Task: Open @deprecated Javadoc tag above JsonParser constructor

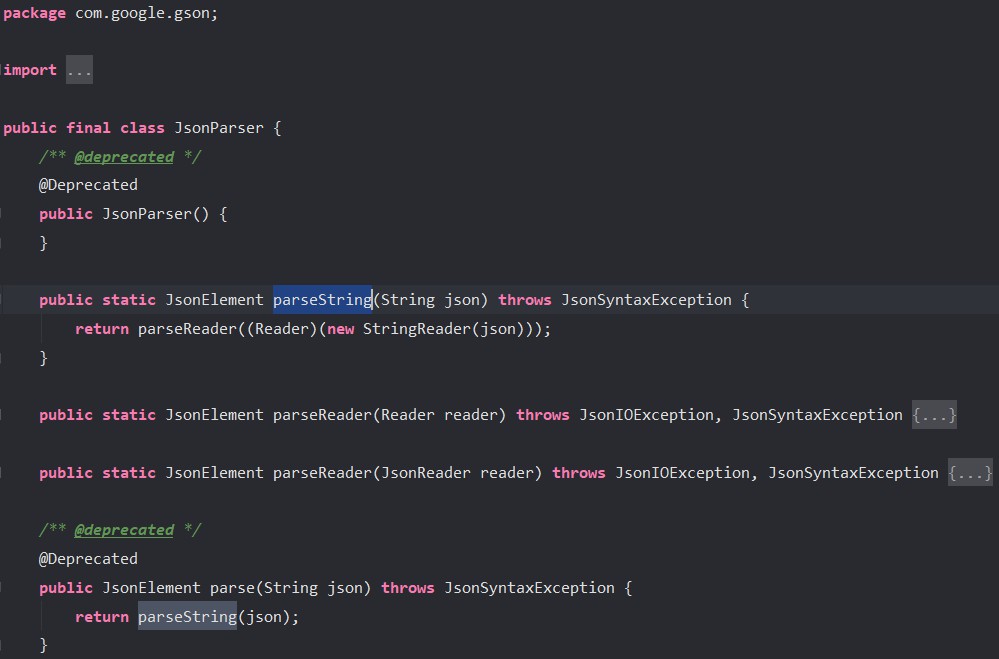Action: [124, 157]
